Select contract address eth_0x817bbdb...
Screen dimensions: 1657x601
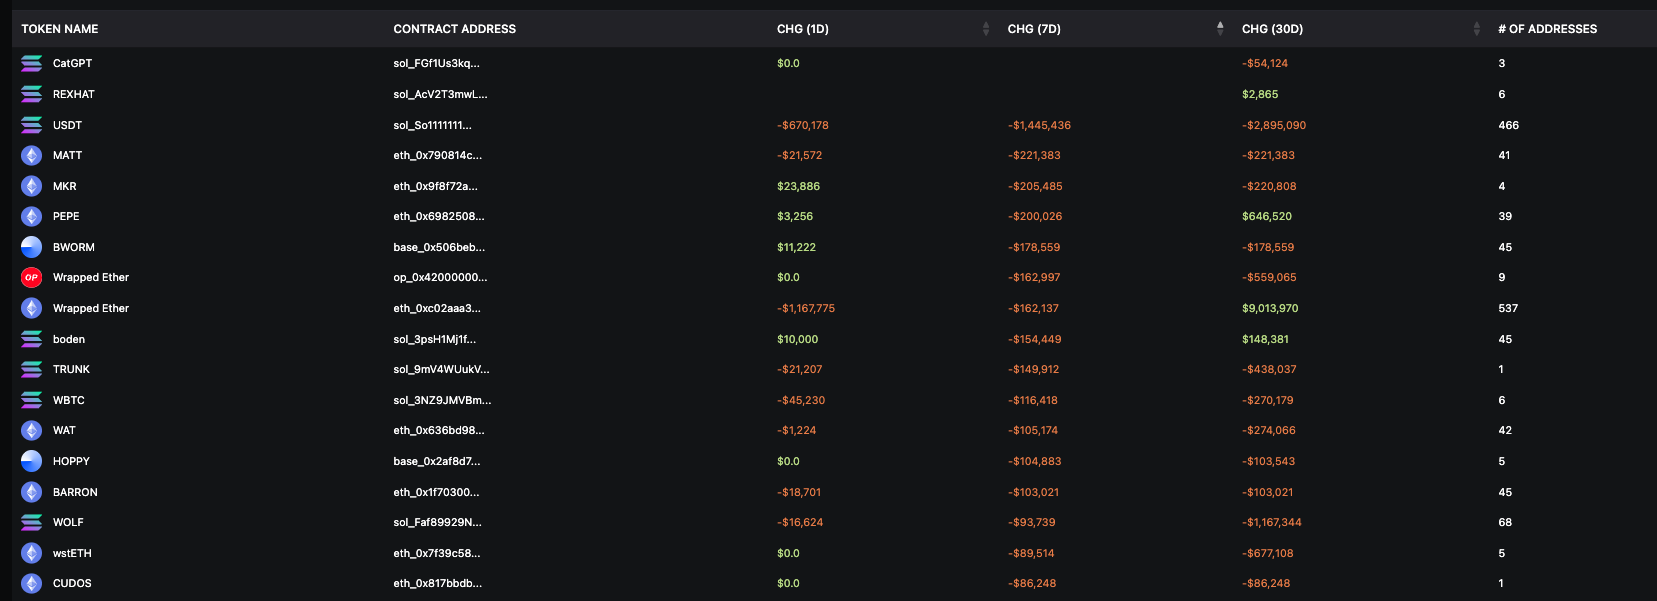coord(437,583)
